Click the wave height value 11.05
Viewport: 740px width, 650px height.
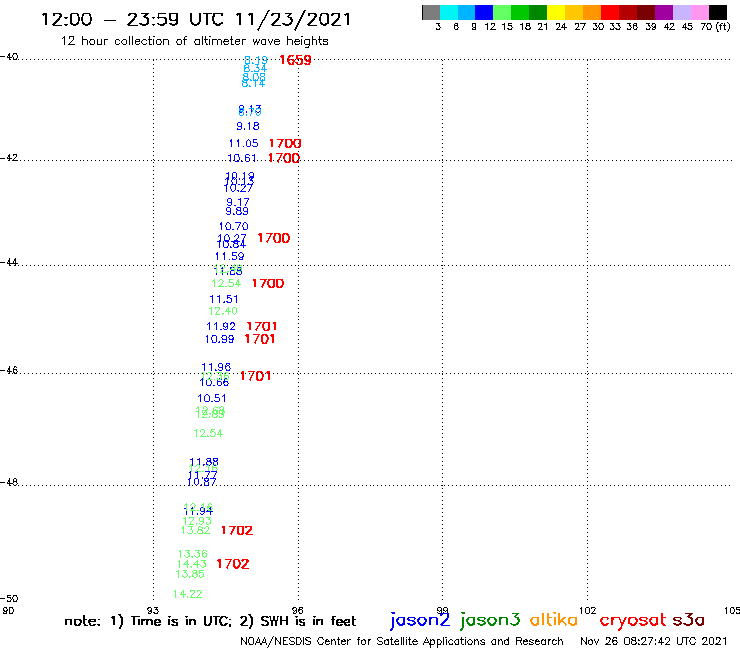pyautogui.click(x=244, y=143)
